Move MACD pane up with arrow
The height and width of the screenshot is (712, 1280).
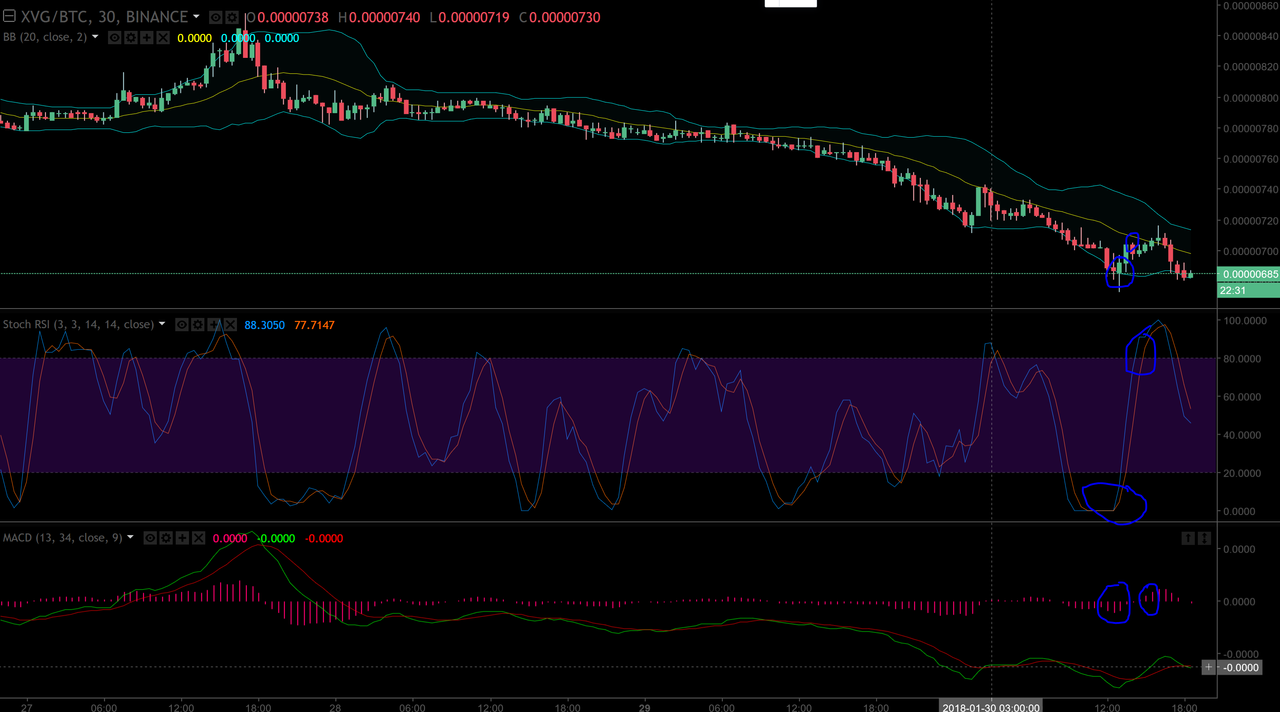pyautogui.click(x=1188, y=538)
